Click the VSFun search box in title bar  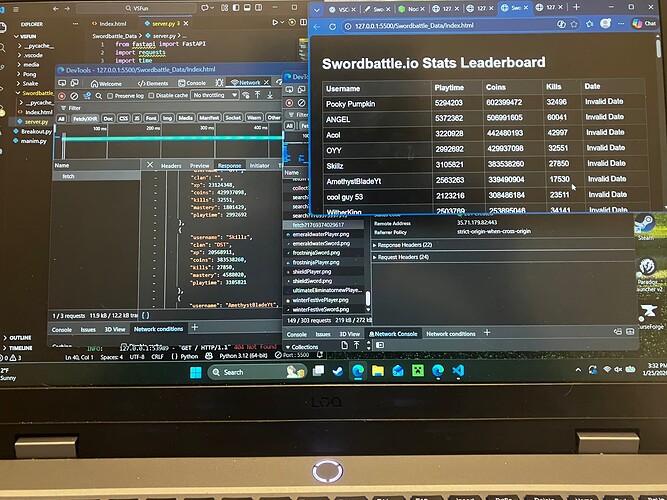pos(136,9)
